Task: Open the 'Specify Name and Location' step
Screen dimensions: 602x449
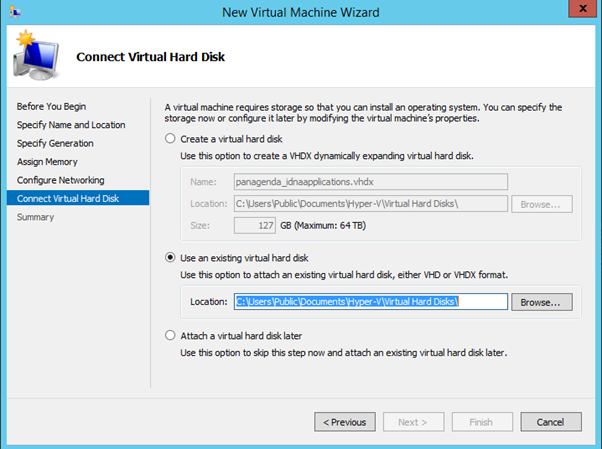Action: (x=71, y=125)
